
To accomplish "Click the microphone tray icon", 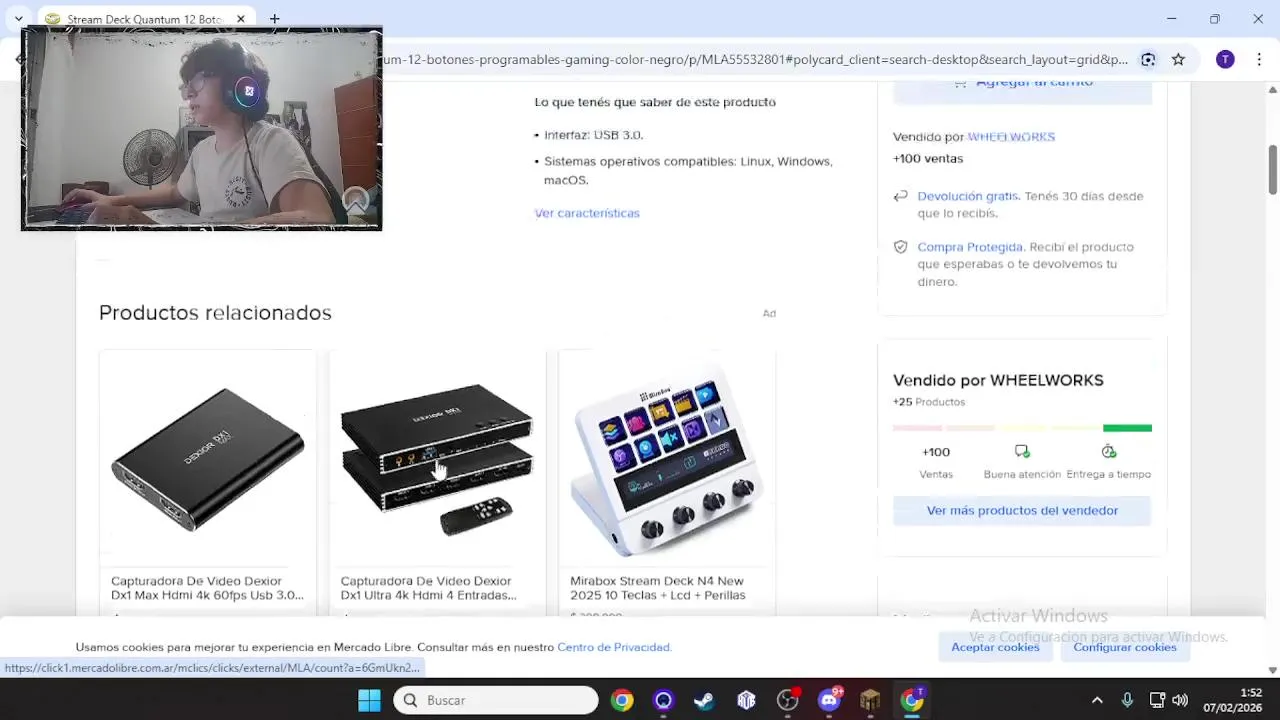I will click(1127, 700).
